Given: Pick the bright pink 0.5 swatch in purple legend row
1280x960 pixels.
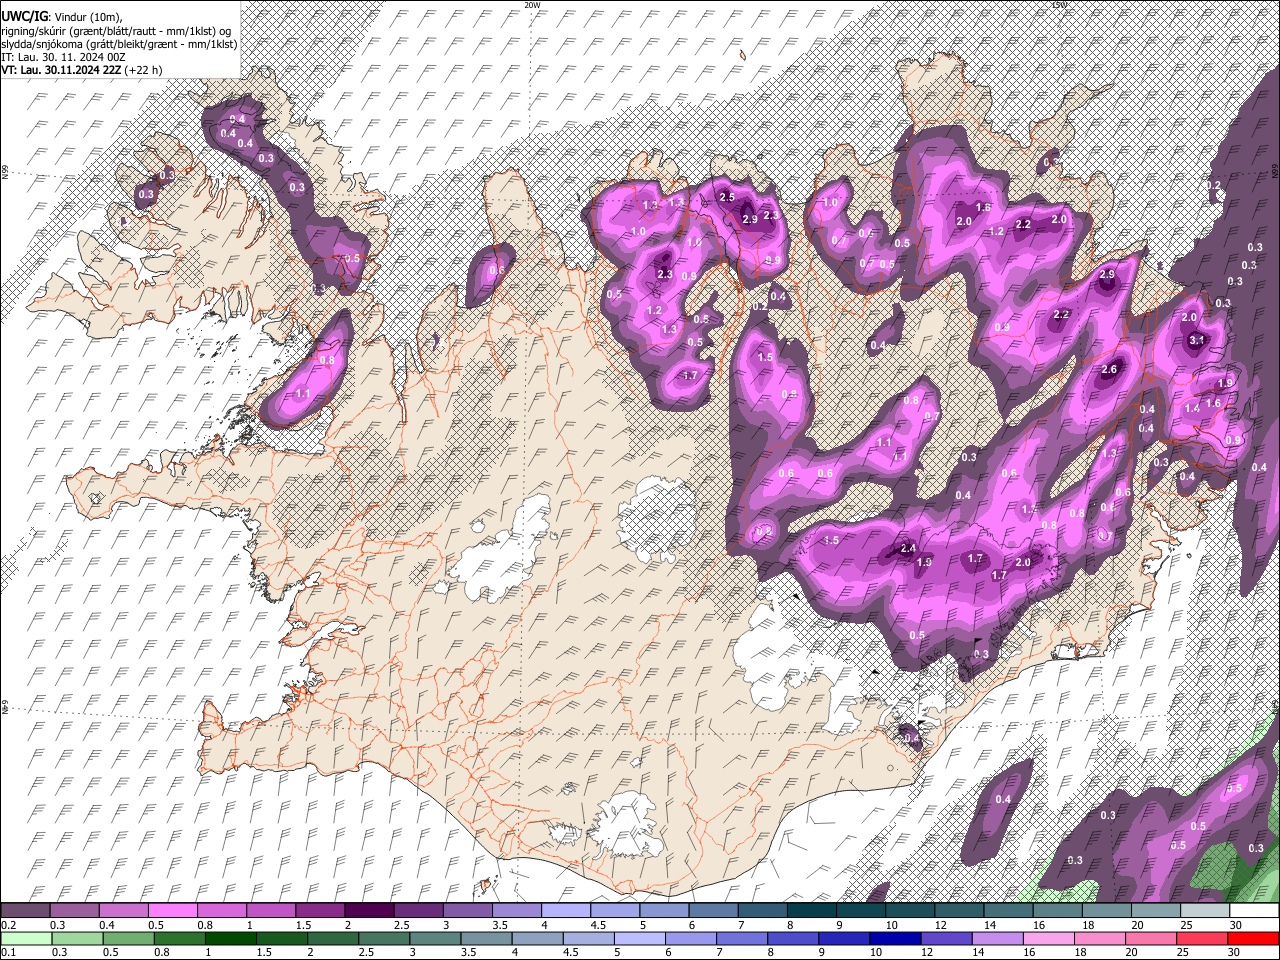Looking at the screenshot, I should 173,911.
